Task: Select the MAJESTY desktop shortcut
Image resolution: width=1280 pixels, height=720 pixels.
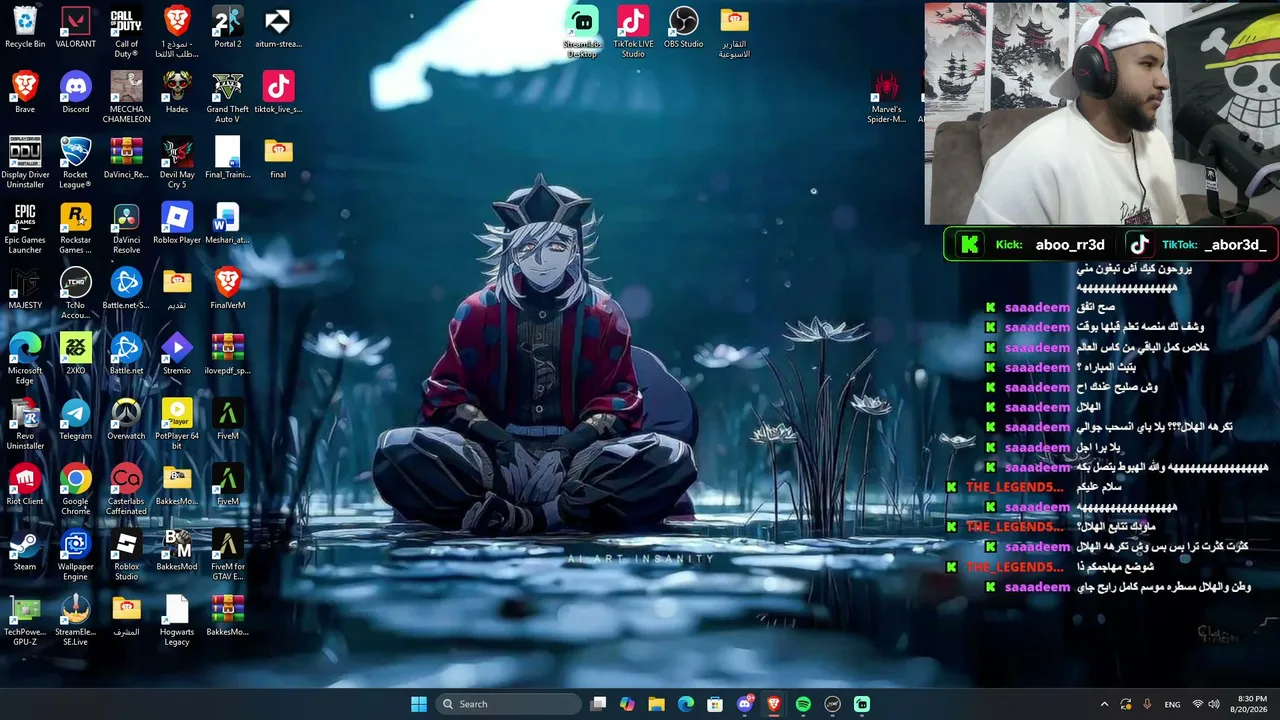Action: coord(25,288)
